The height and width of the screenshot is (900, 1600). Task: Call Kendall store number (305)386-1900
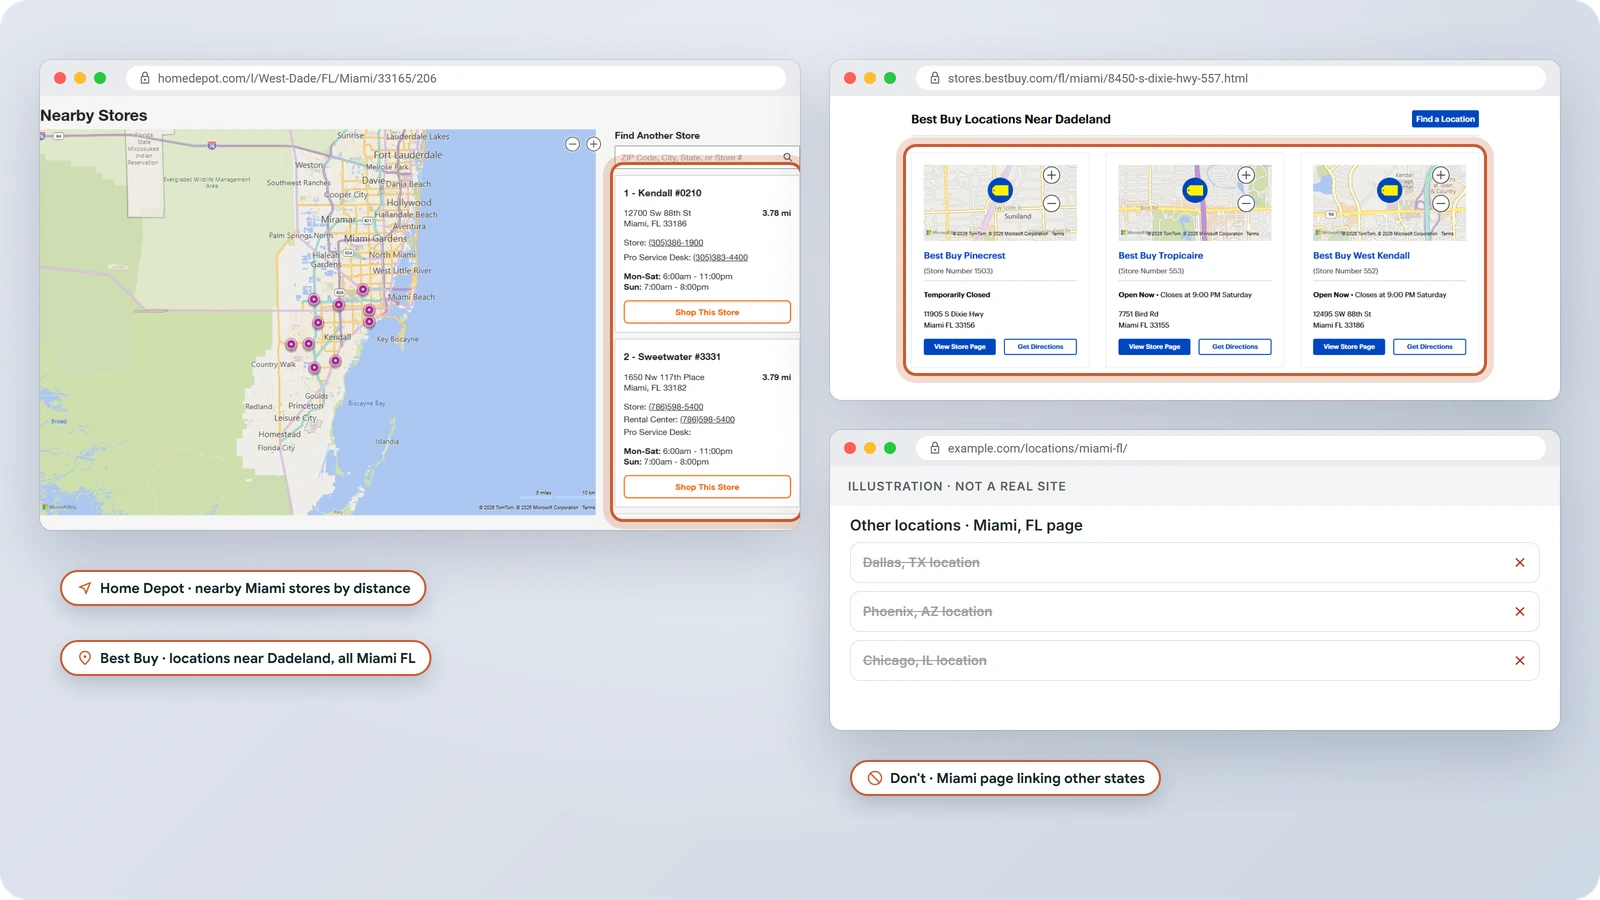pos(676,243)
